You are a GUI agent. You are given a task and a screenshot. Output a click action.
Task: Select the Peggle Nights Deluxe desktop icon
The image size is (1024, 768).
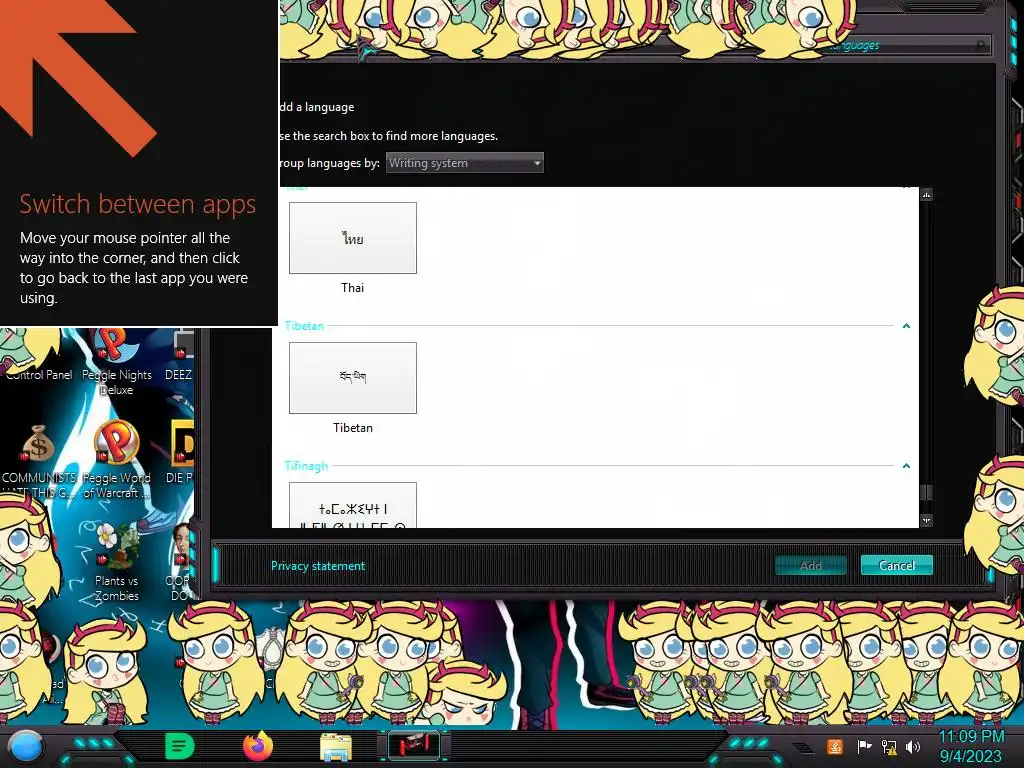116,362
